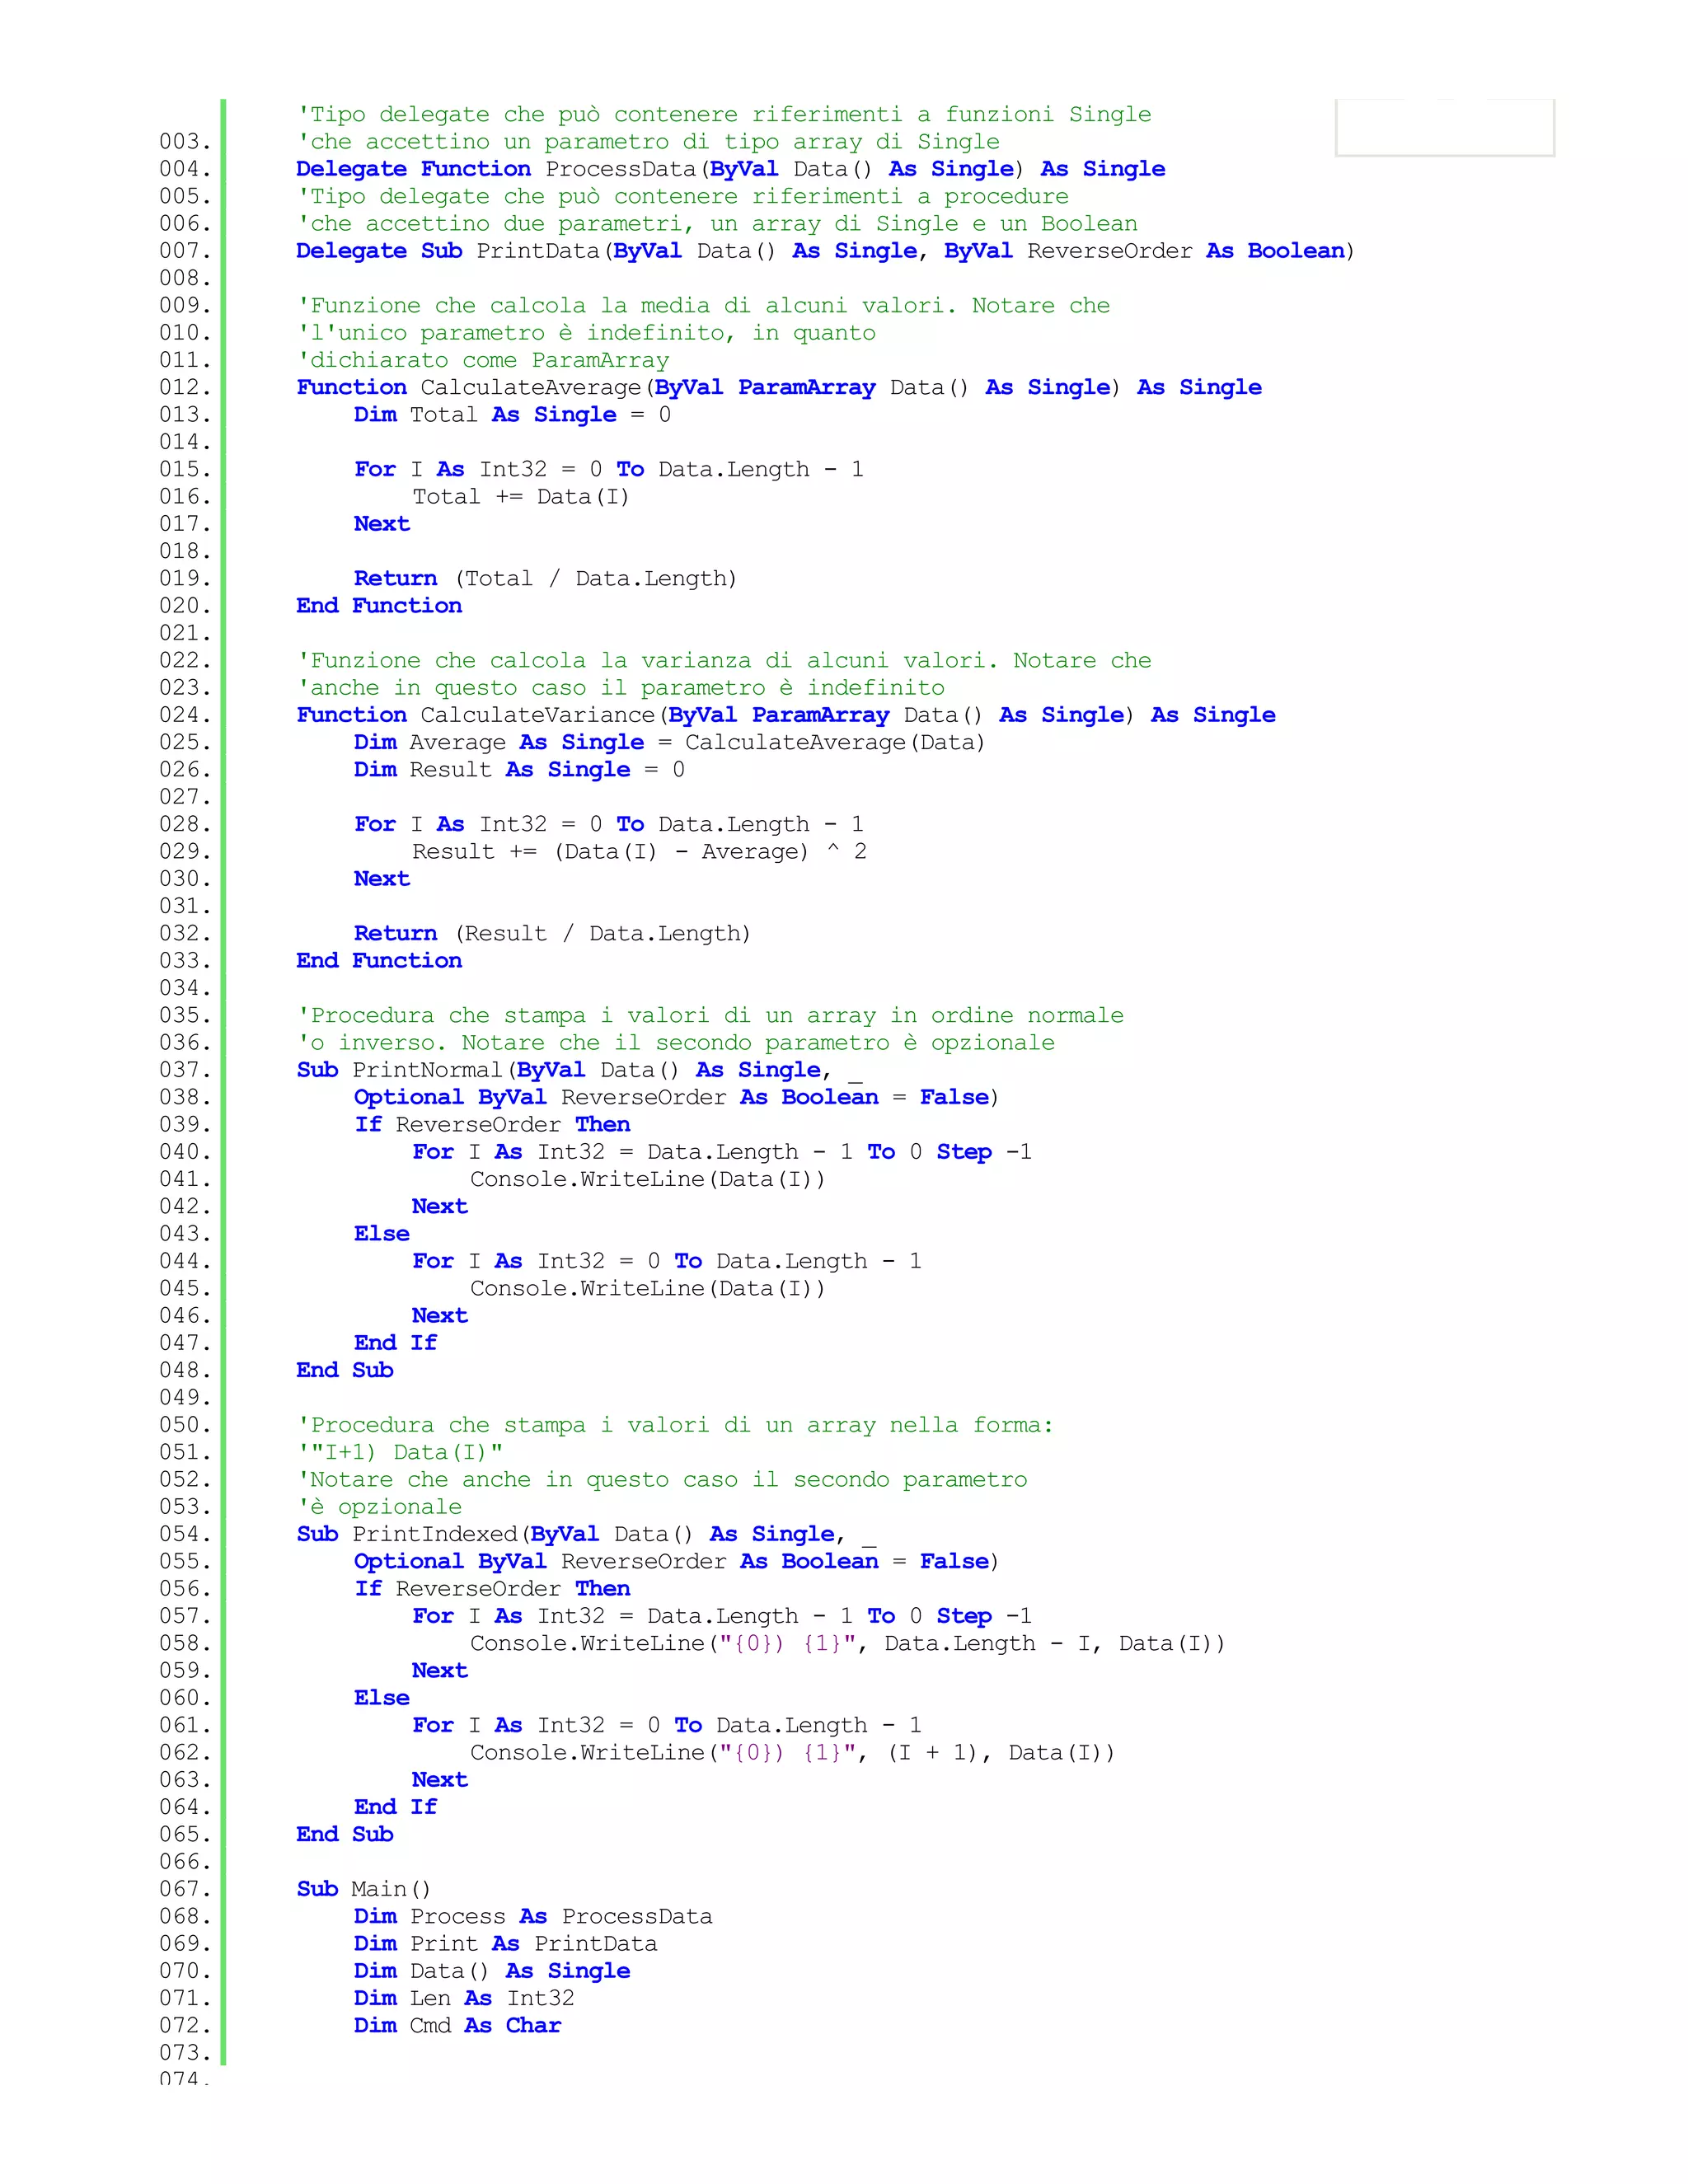Viewport: 1688px width, 2184px height.
Task: Click comment 'che accettino due parametri, un array'
Action: [717, 224]
